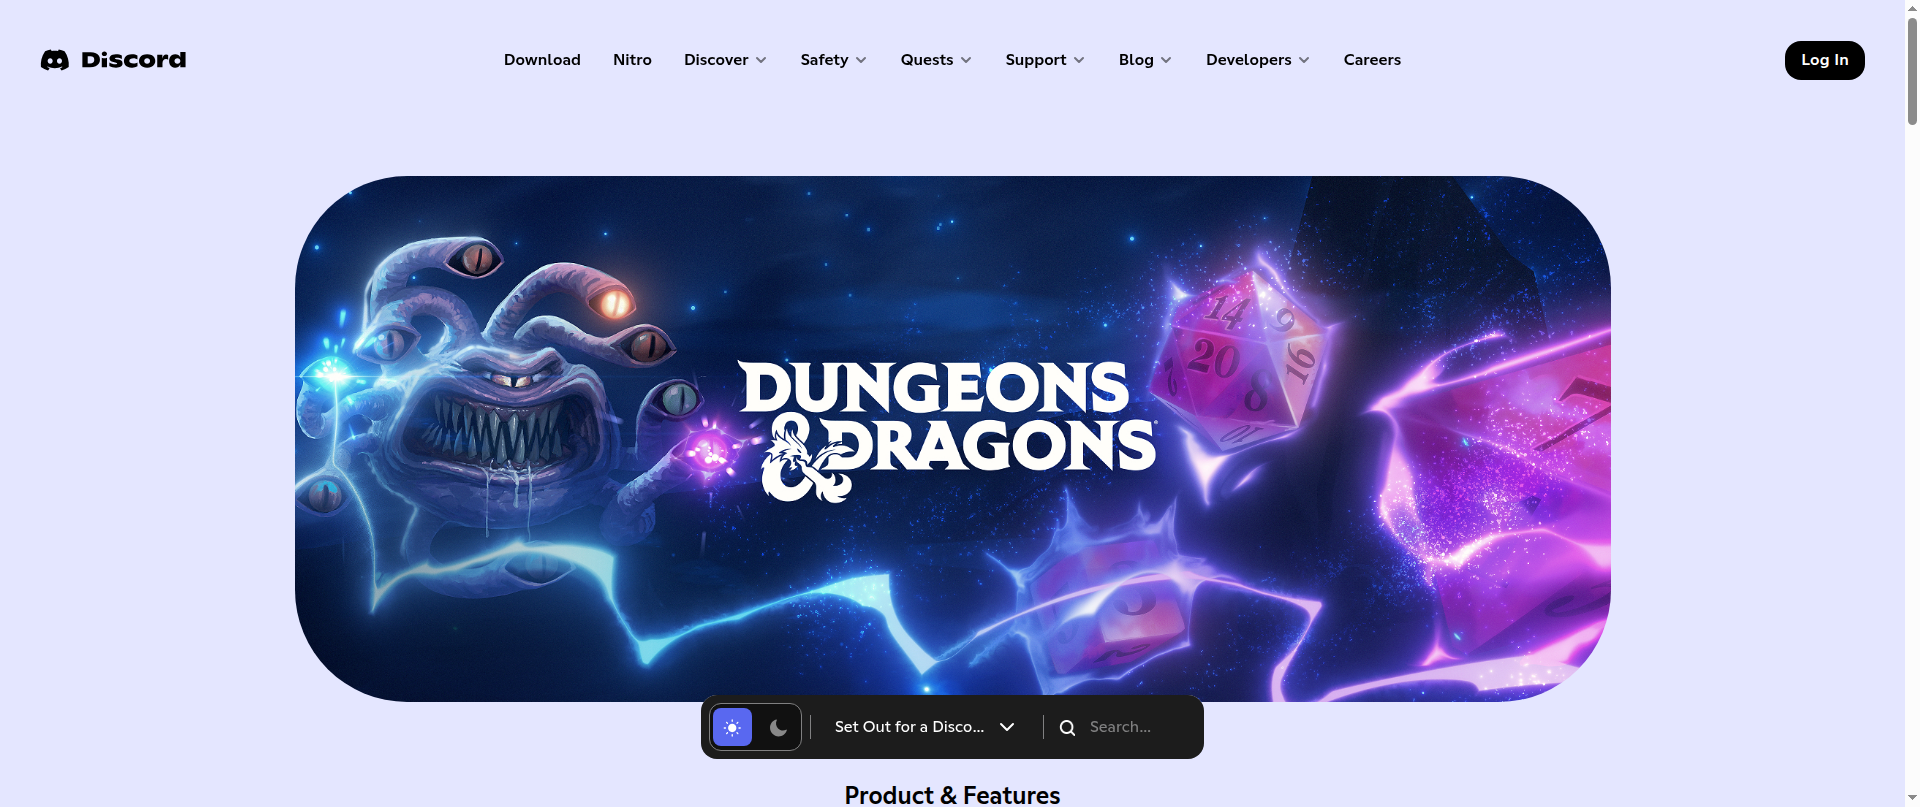Click the Dungeons & Dragons banner image
The width and height of the screenshot is (1920, 807).
(952, 438)
